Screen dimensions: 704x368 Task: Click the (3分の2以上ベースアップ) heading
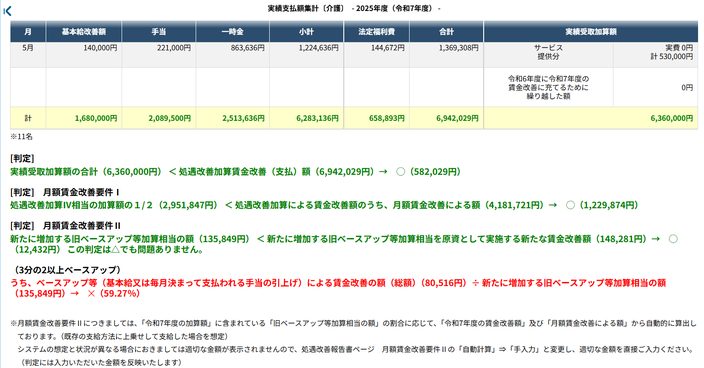(68, 270)
